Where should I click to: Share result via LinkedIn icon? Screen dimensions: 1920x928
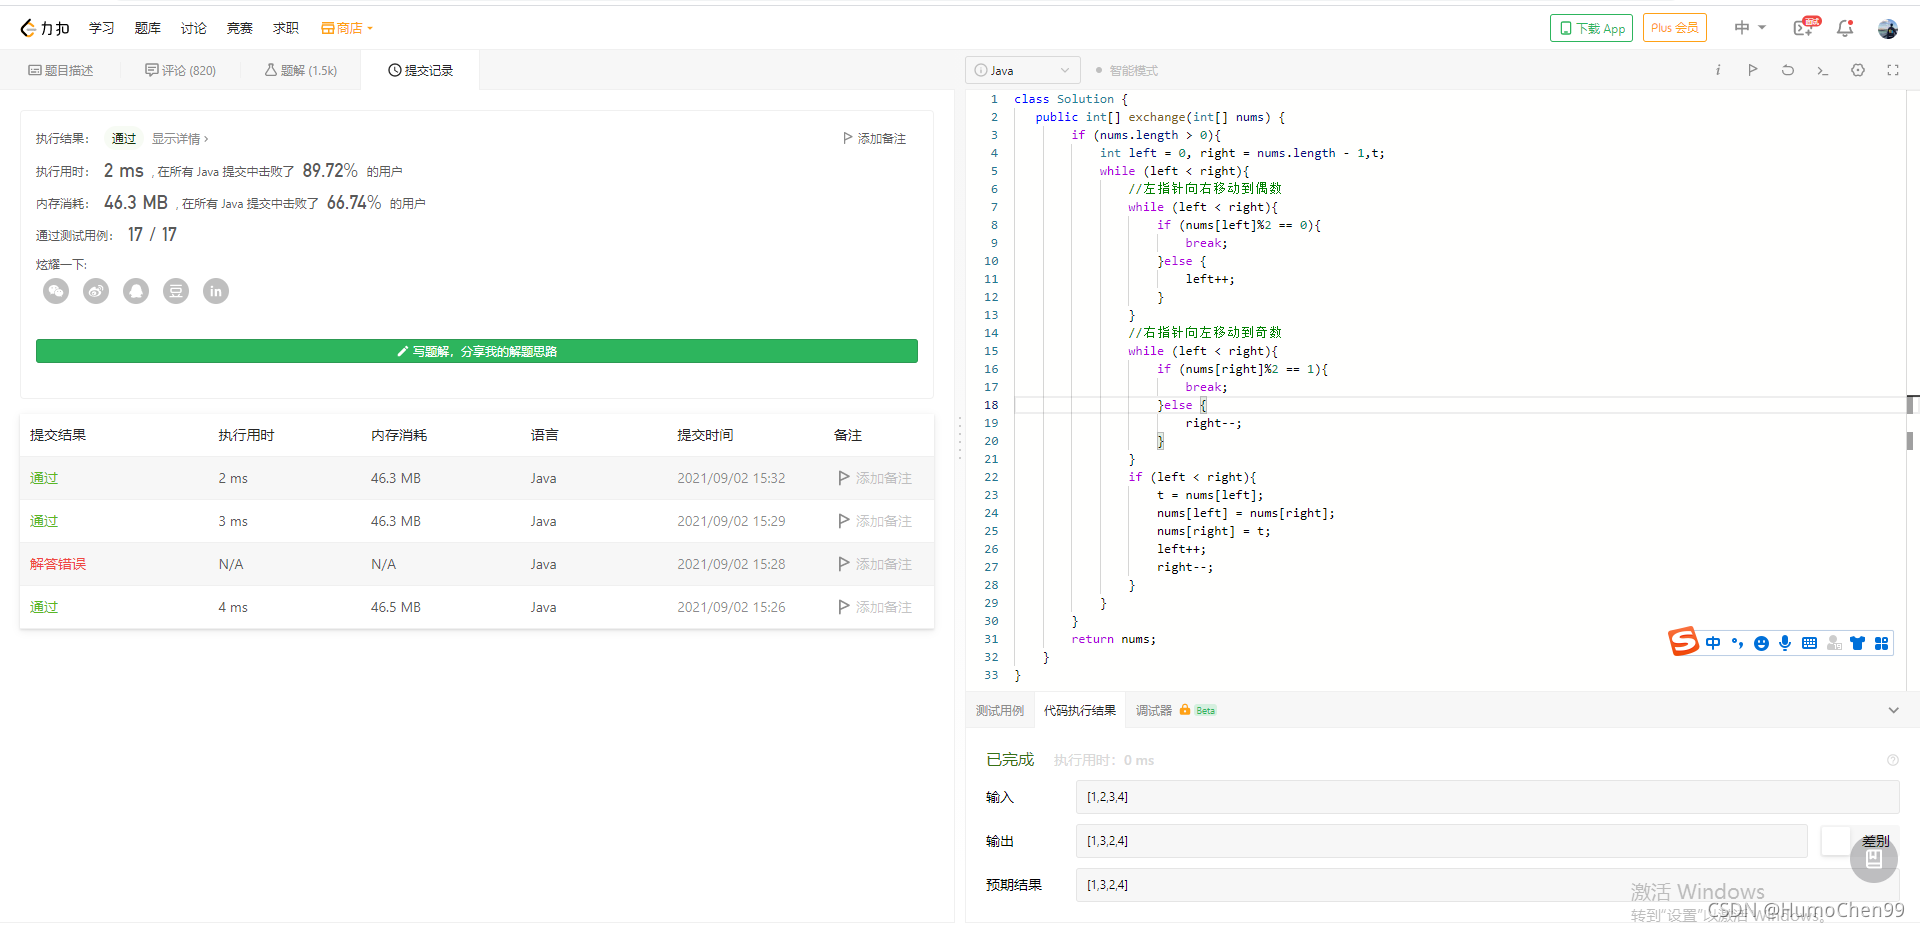[216, 291]
